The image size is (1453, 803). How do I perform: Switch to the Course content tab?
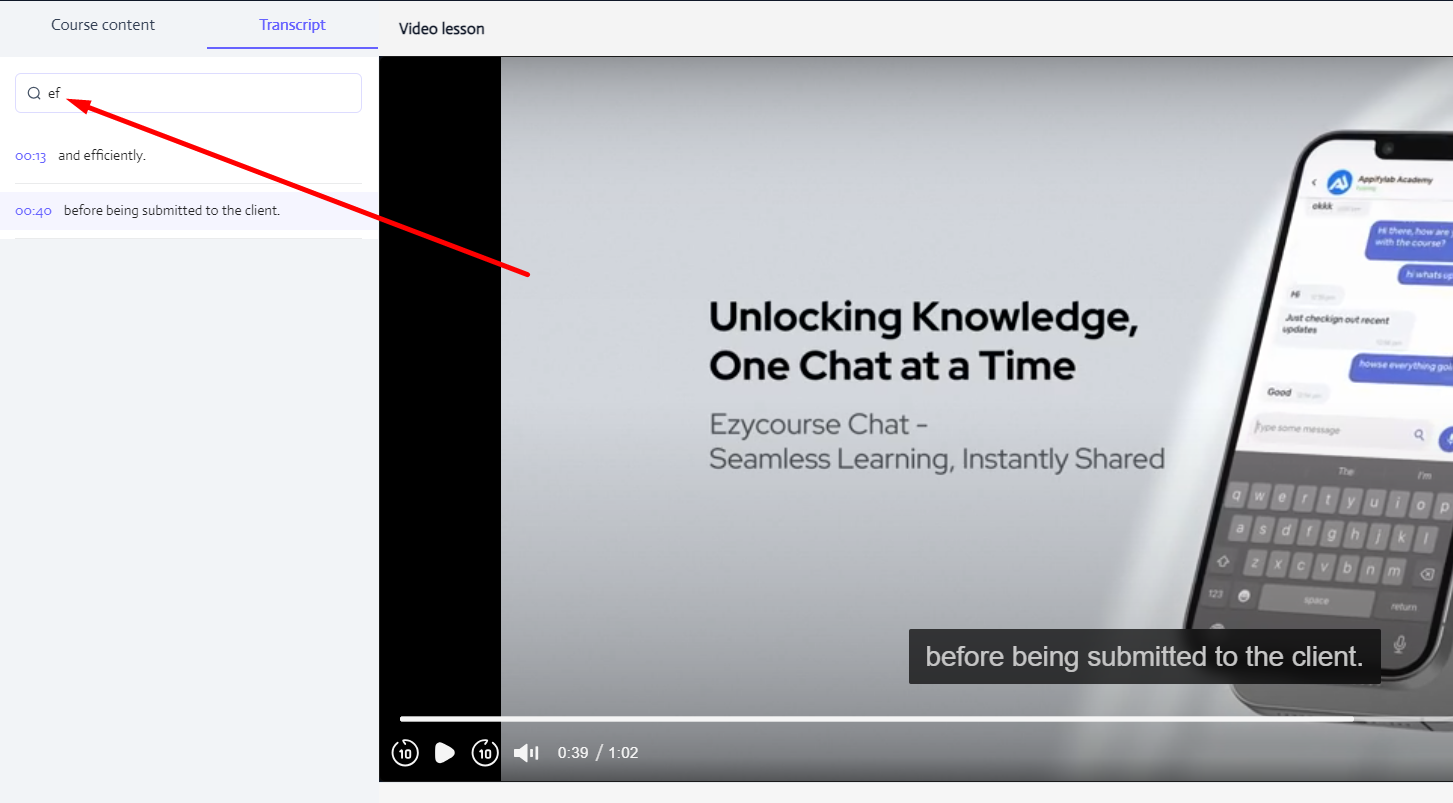click(x=103, y=25)
